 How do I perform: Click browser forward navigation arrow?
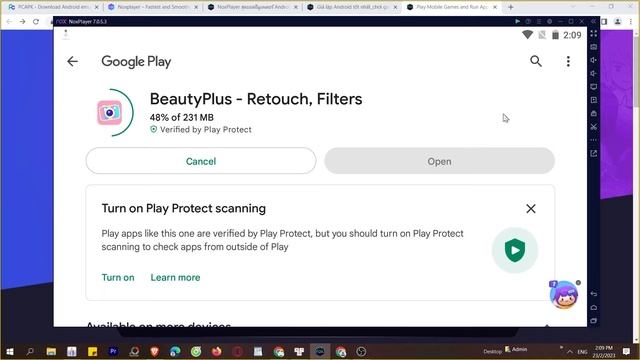(x=22, y=22)
